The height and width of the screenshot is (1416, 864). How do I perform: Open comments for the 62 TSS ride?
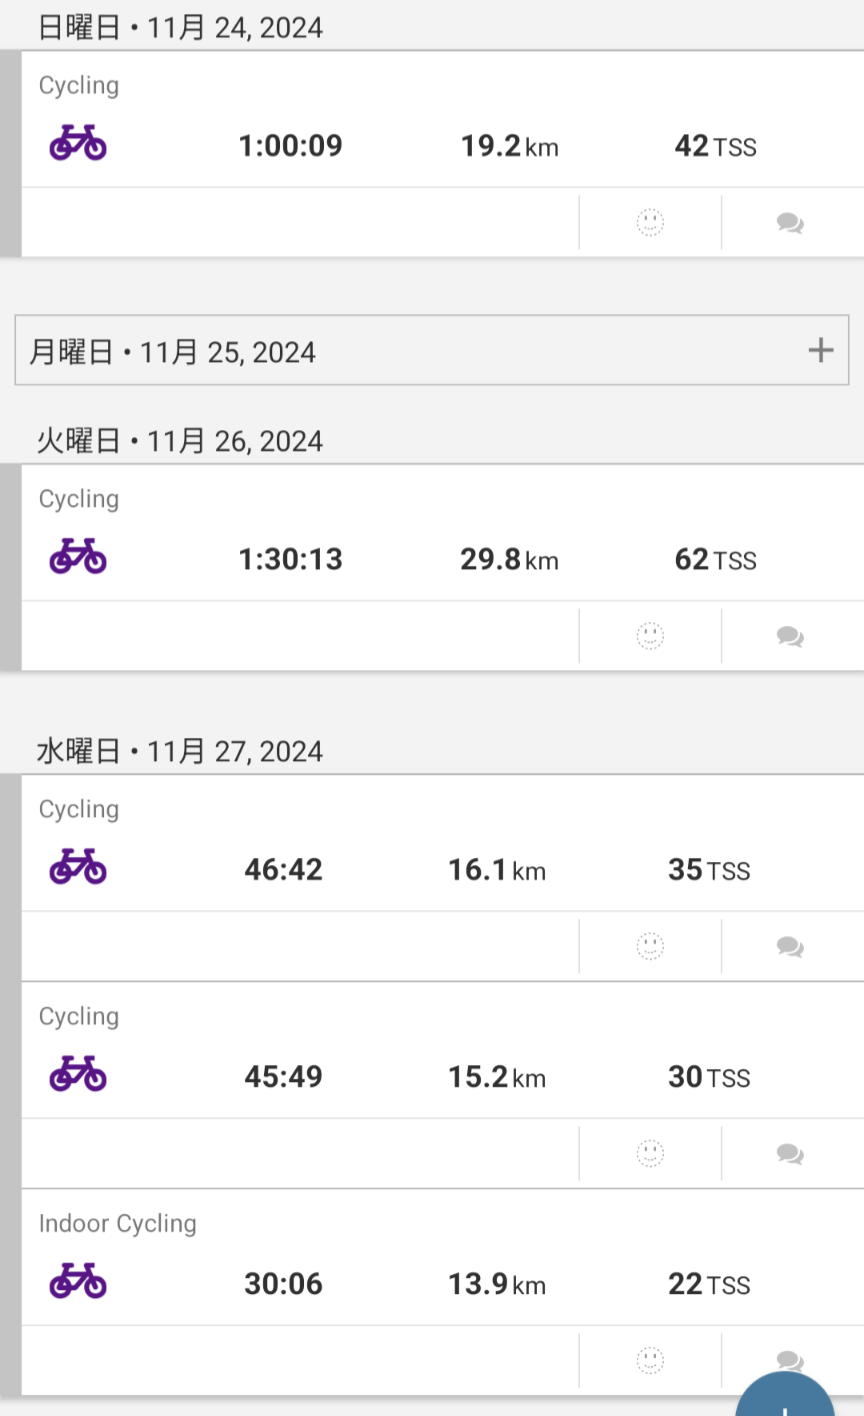pos(790,637)
